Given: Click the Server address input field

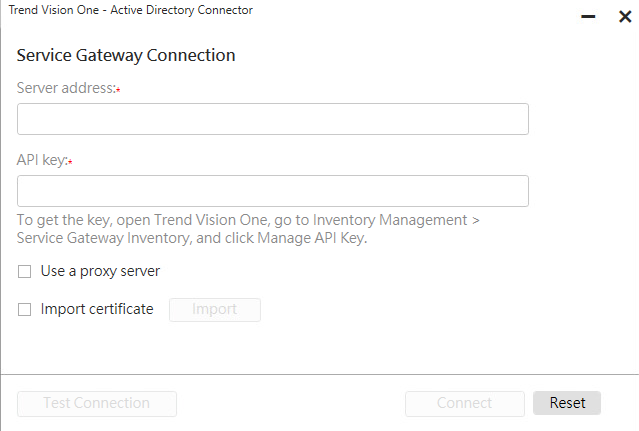Looking at the screenshot, I should click(272, 119).
